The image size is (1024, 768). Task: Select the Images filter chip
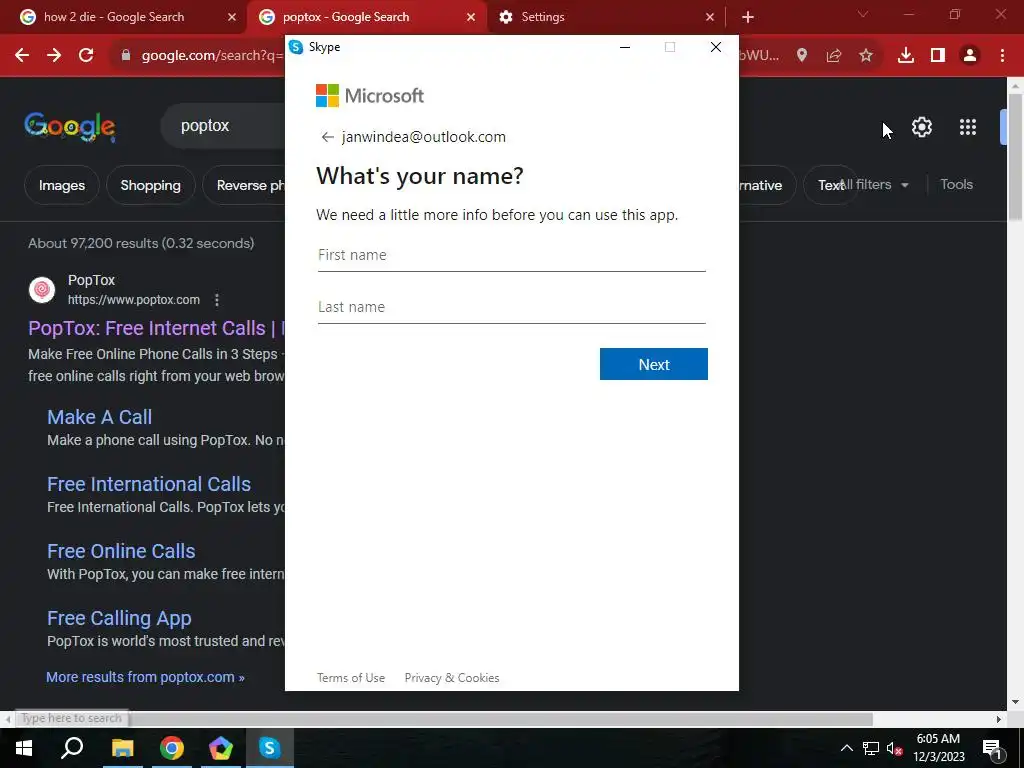[62, 185]
